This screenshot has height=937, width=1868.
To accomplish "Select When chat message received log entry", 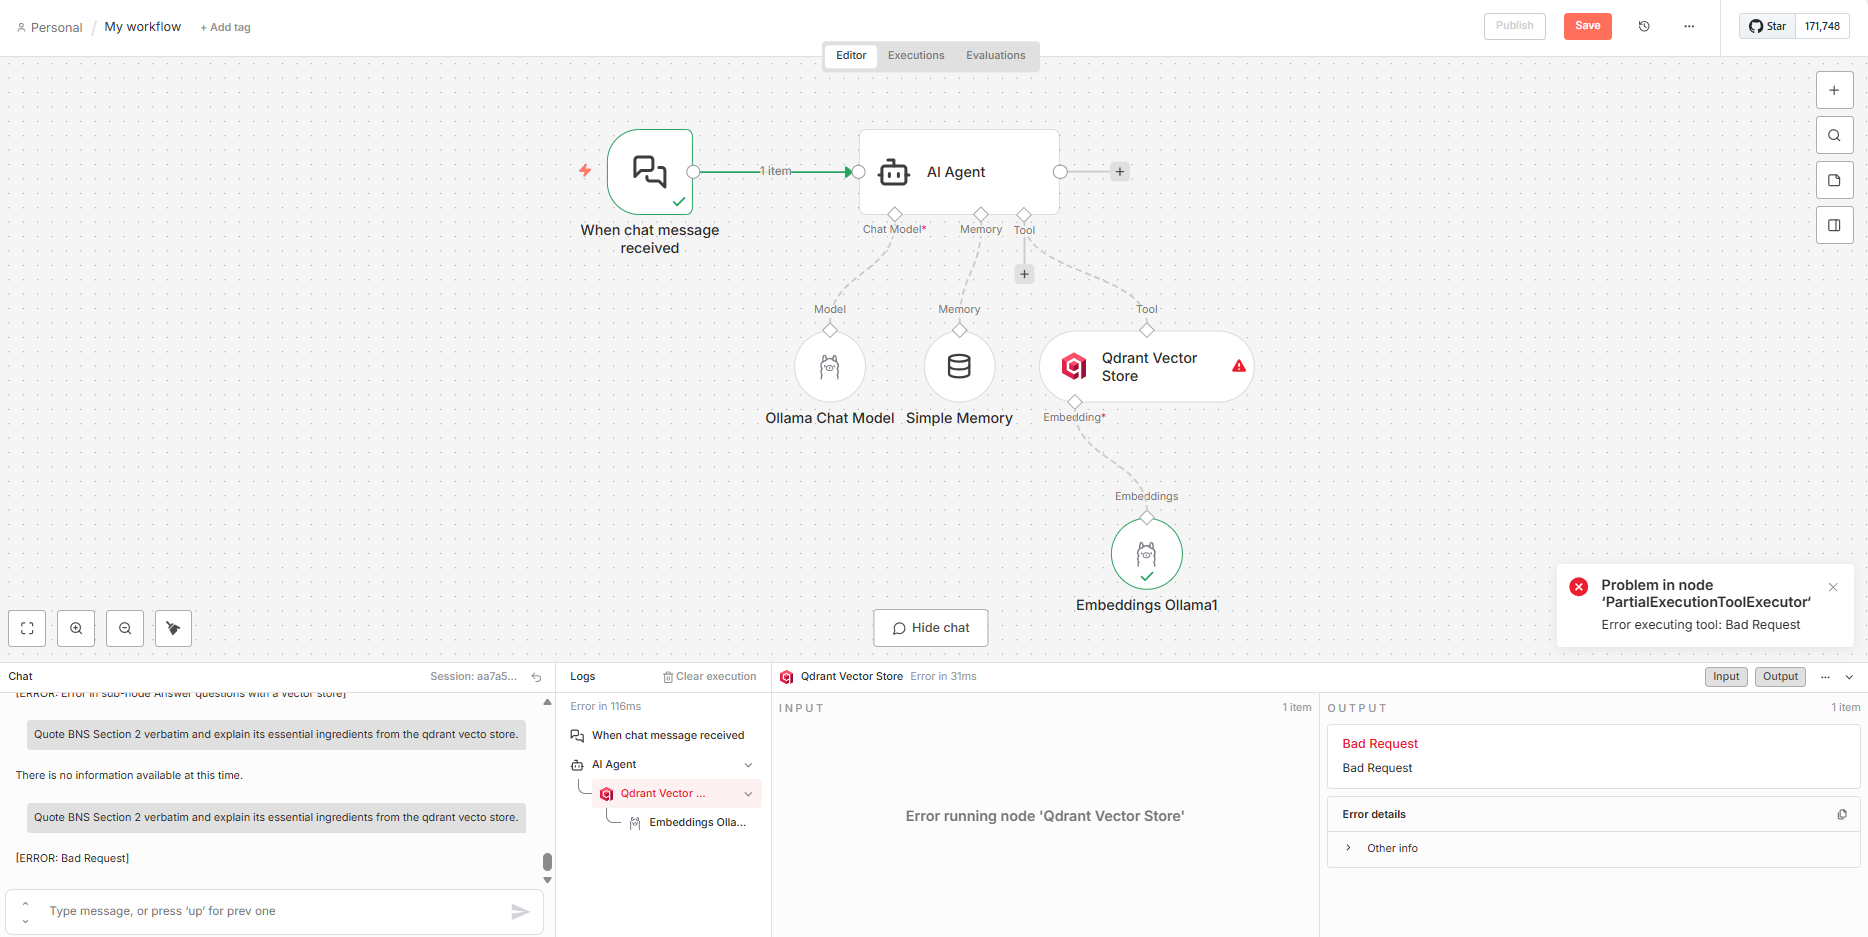I will click(x=664, y=736).
